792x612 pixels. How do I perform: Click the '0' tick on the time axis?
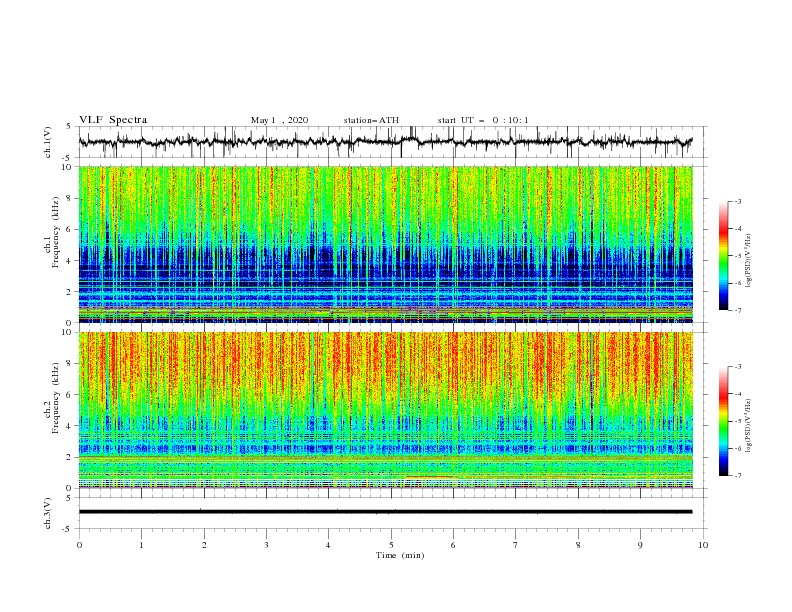[x=79, y=545]
